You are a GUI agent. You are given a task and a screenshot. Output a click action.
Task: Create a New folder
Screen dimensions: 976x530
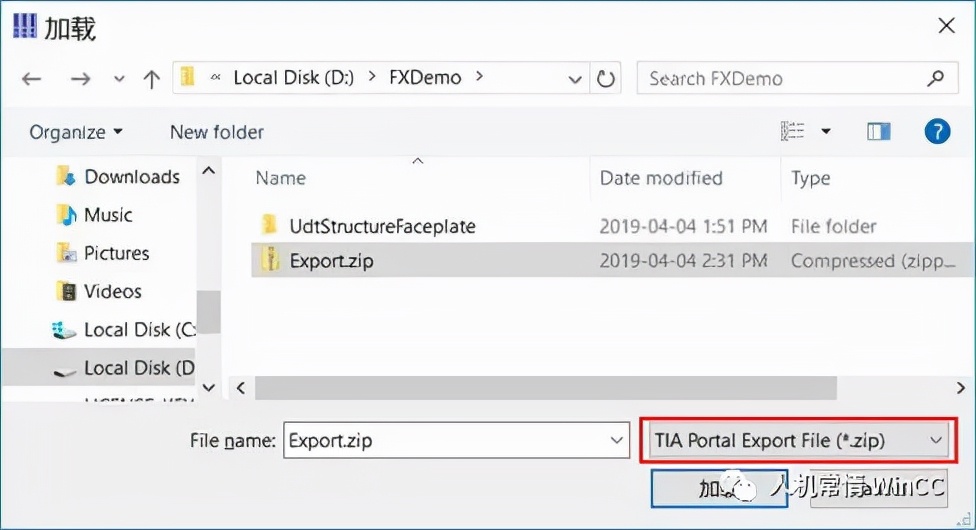pyautogui.click(x=217, y=132)
